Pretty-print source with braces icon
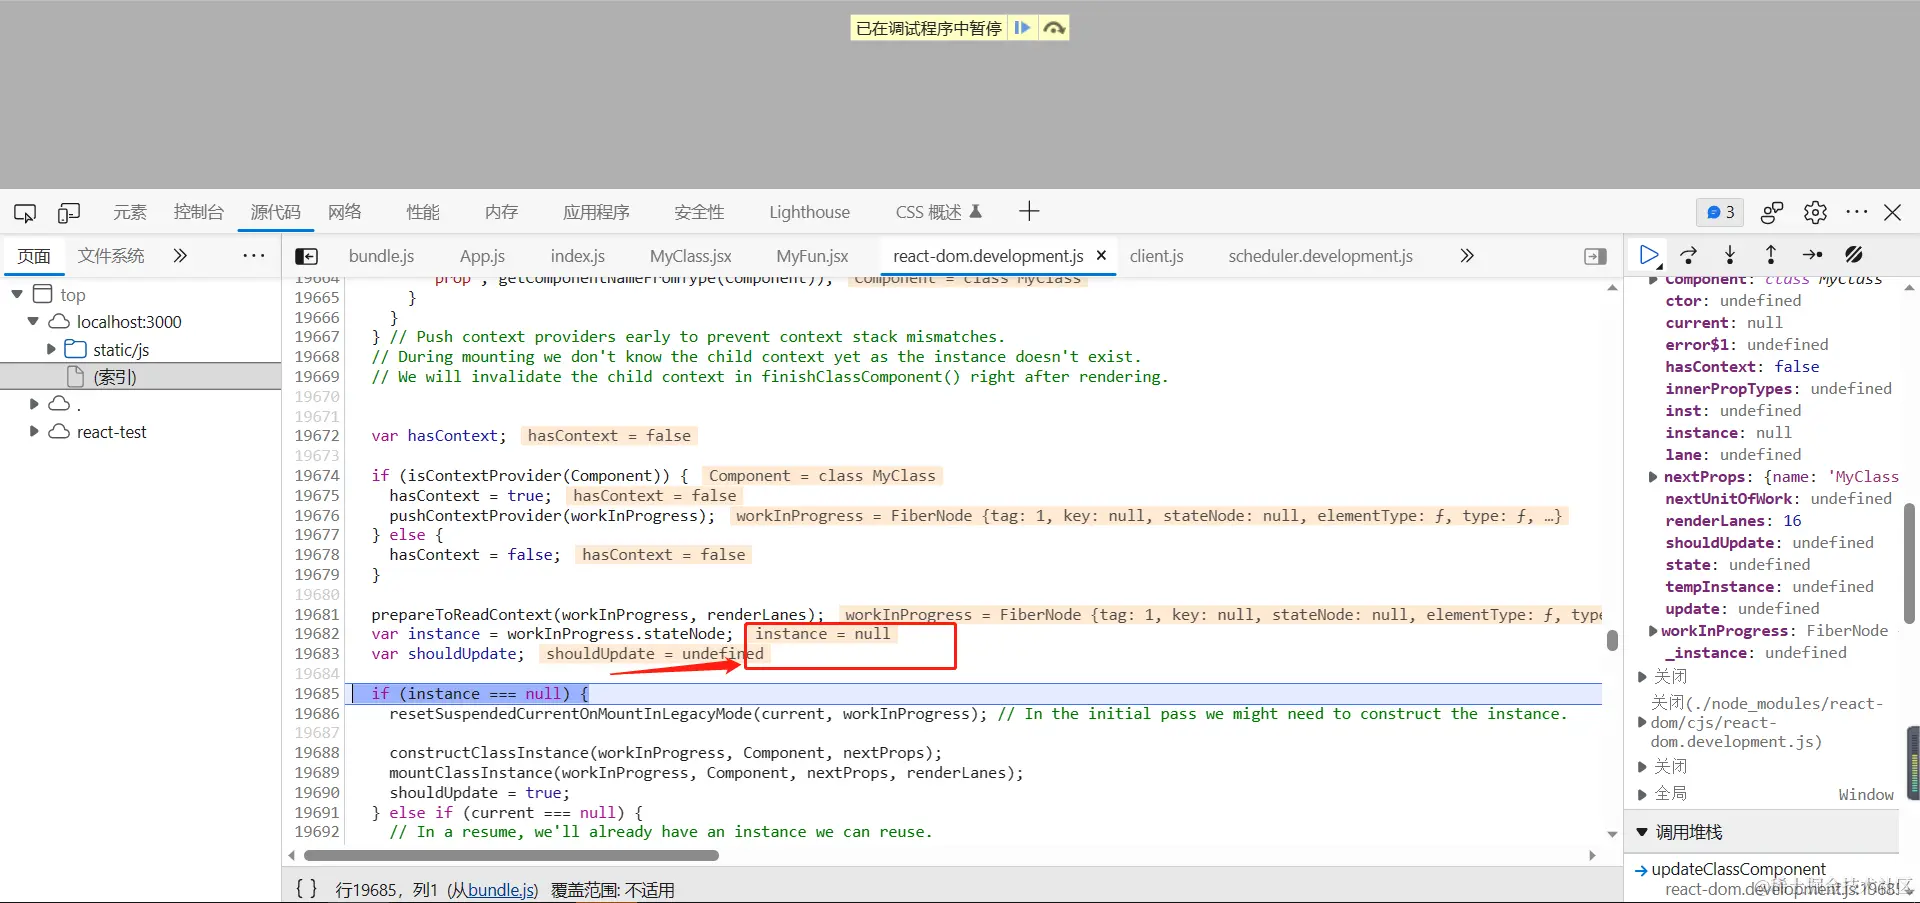This screenshot has height=903, width=1920. 307,888
